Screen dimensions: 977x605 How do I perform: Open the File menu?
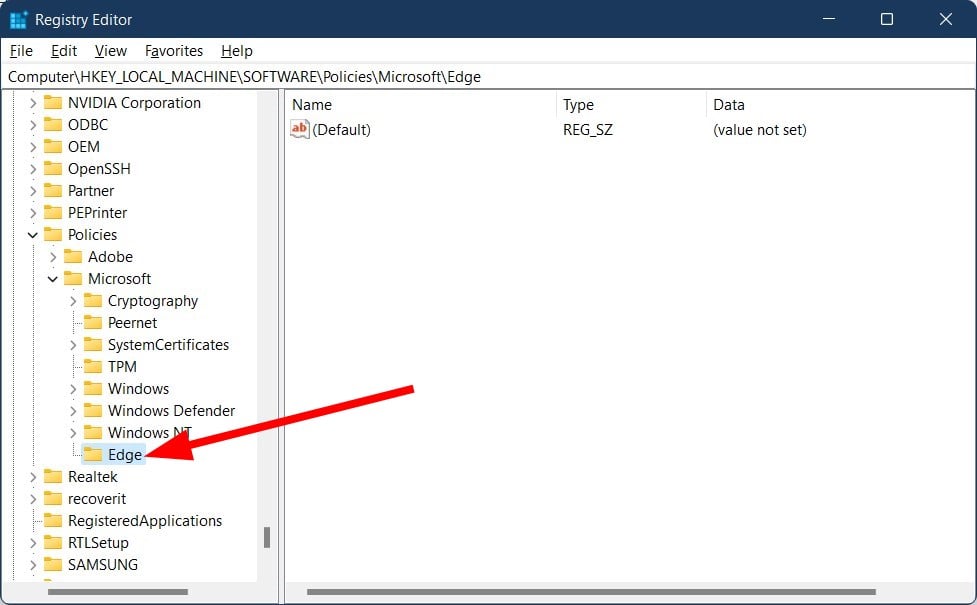[x=21, y=51]
